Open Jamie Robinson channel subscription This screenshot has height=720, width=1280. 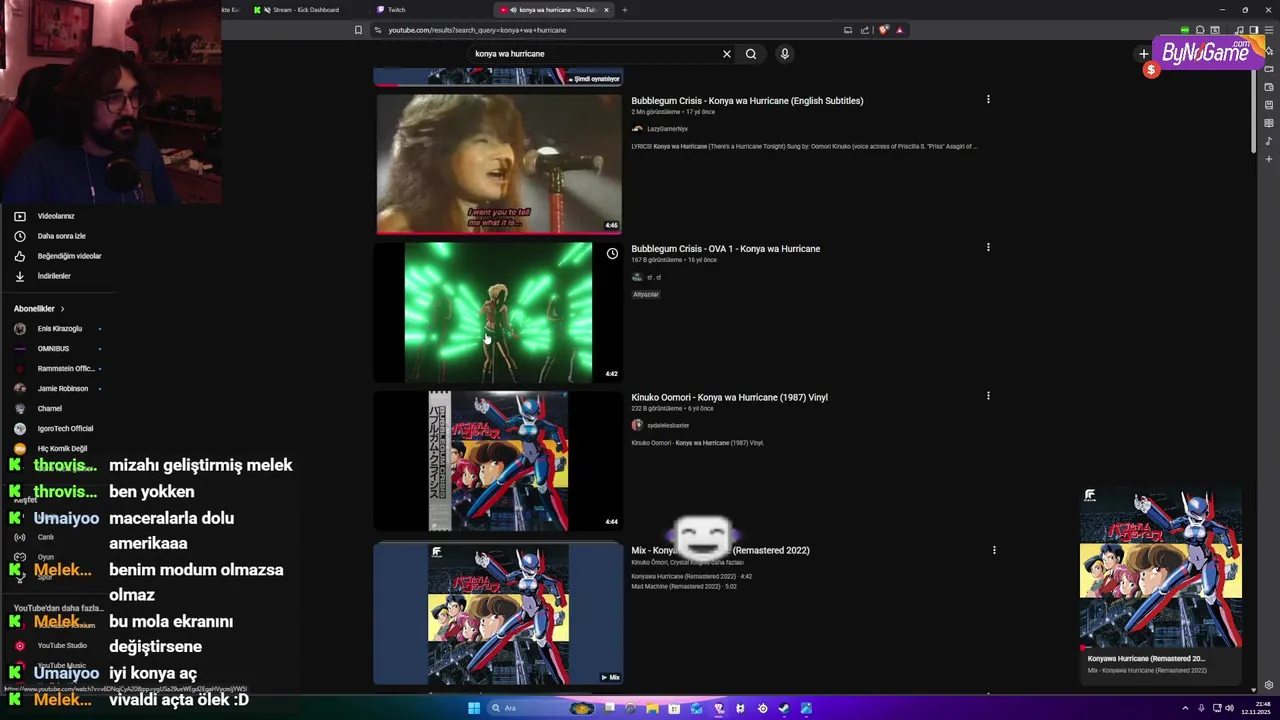(x=62, y=389)
